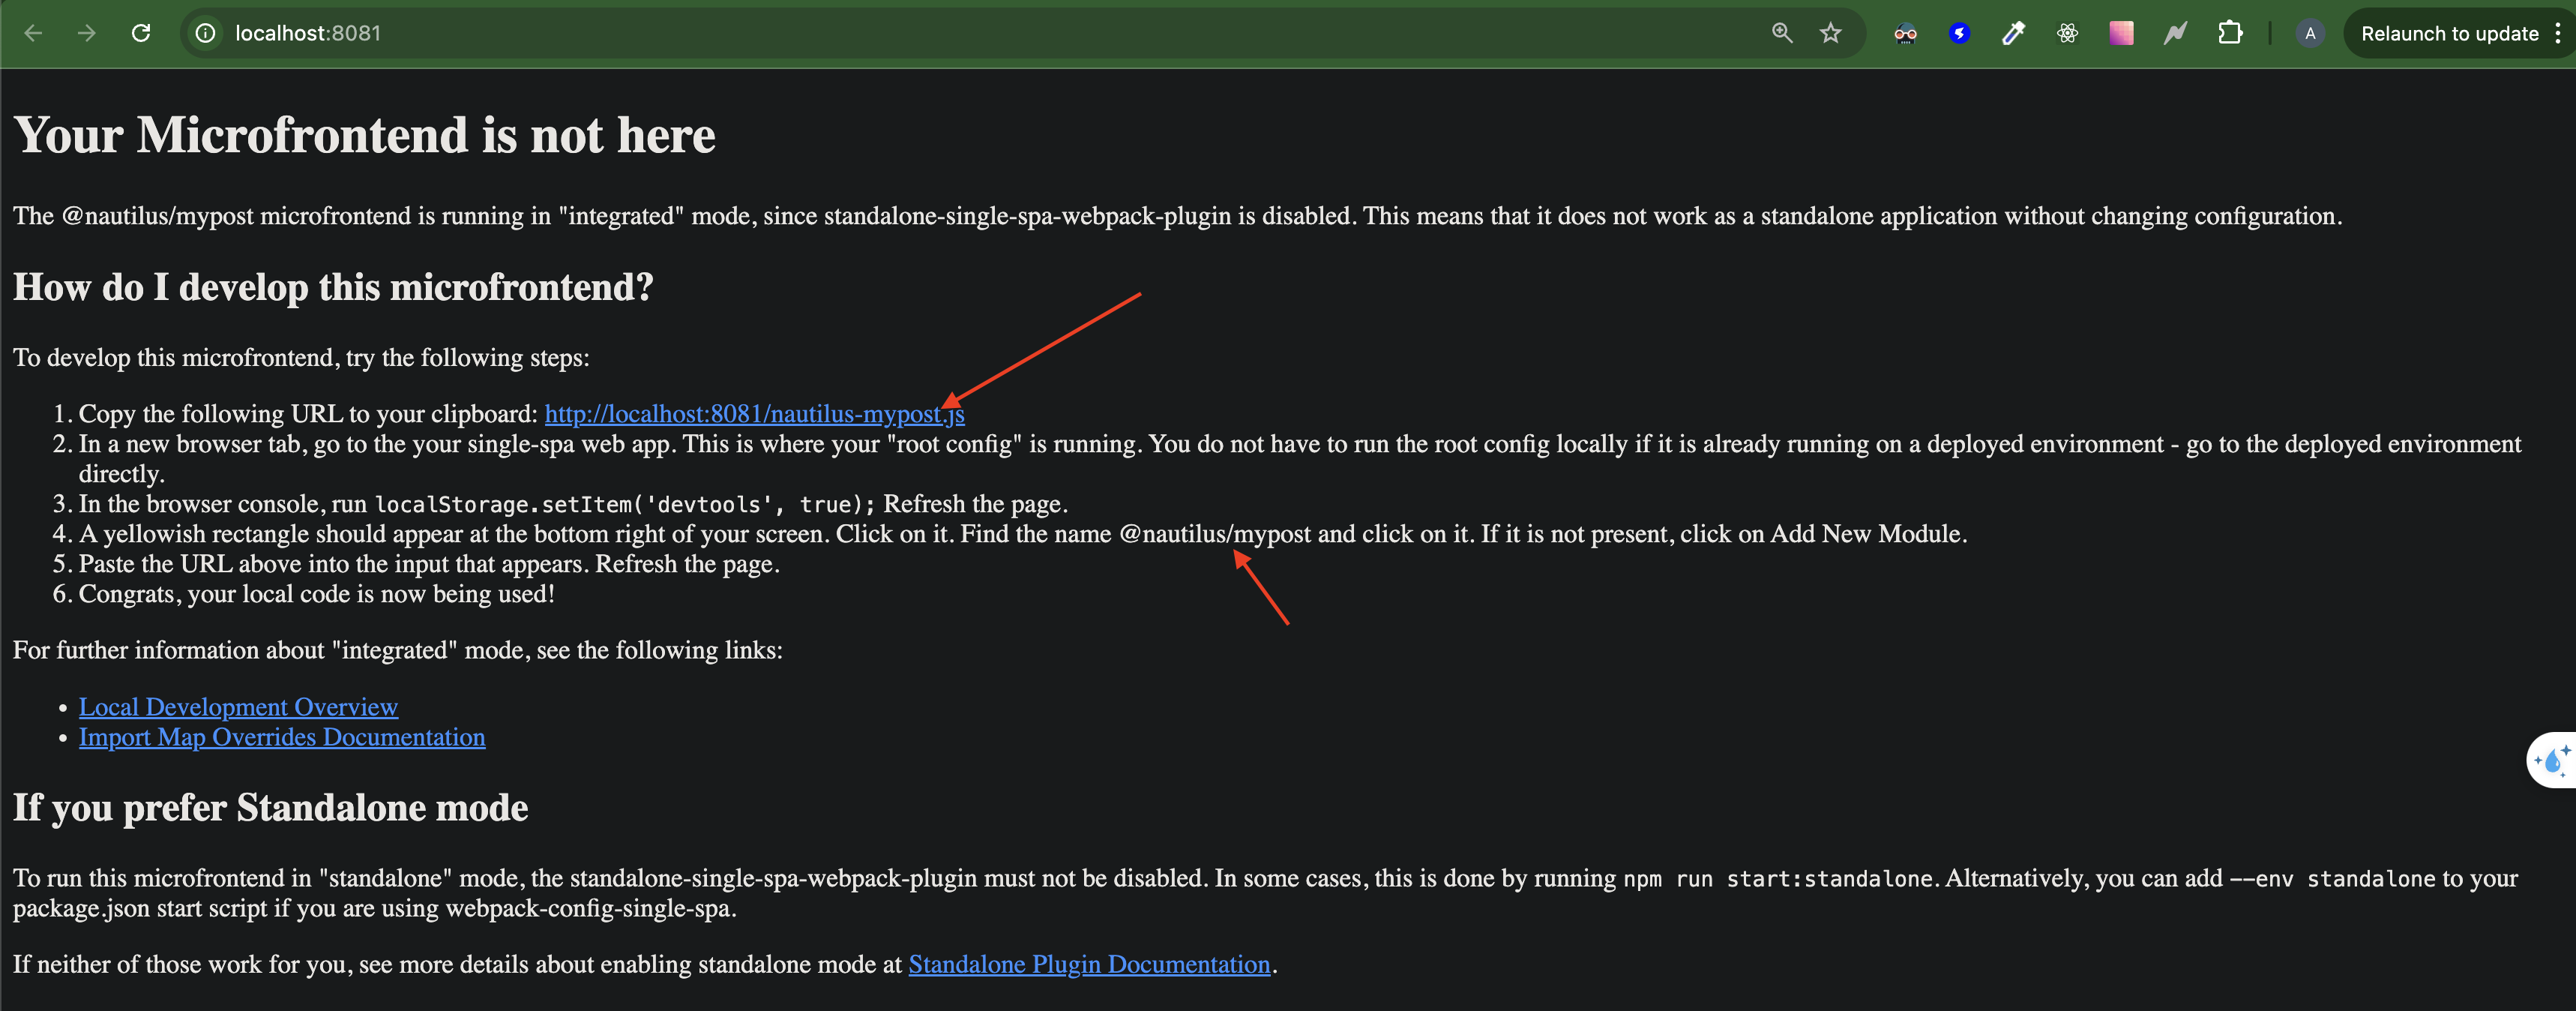Reload the current page
The width and height of the screenshot is (2576, 1011).
[x=141, y=33]
